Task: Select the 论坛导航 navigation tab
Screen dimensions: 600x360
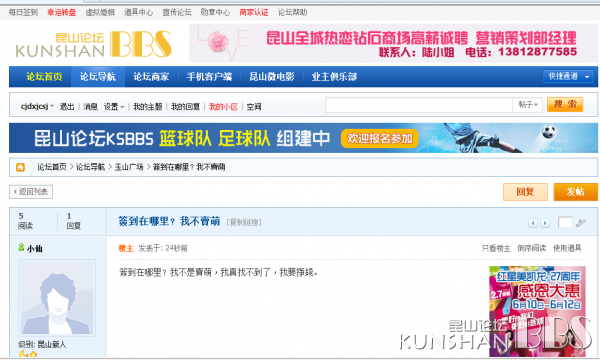Action: [x=98, y=77]
